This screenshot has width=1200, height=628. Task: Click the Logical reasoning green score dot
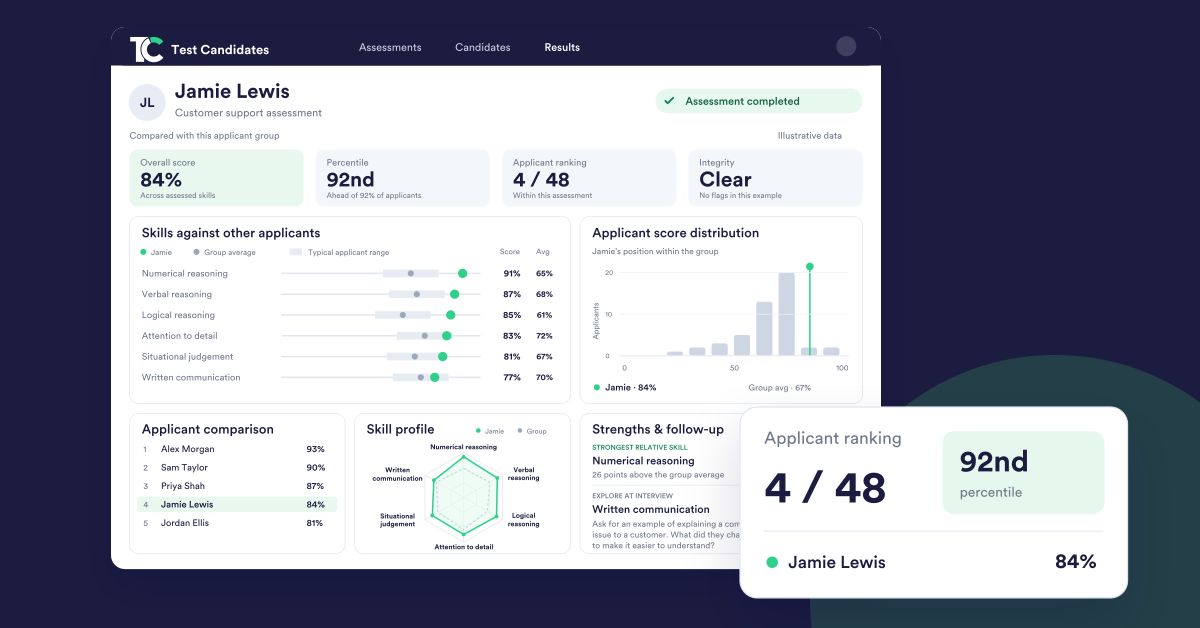coord(450,315)
